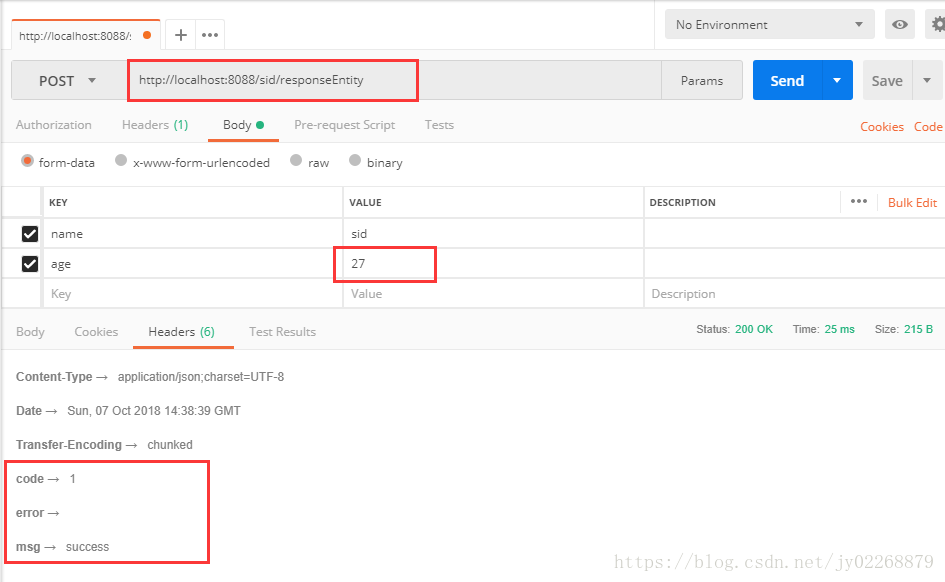Click DESCRIPTION column header
Image resolution: width=945 pixels, height=582 pixels.
pos(682,202)
